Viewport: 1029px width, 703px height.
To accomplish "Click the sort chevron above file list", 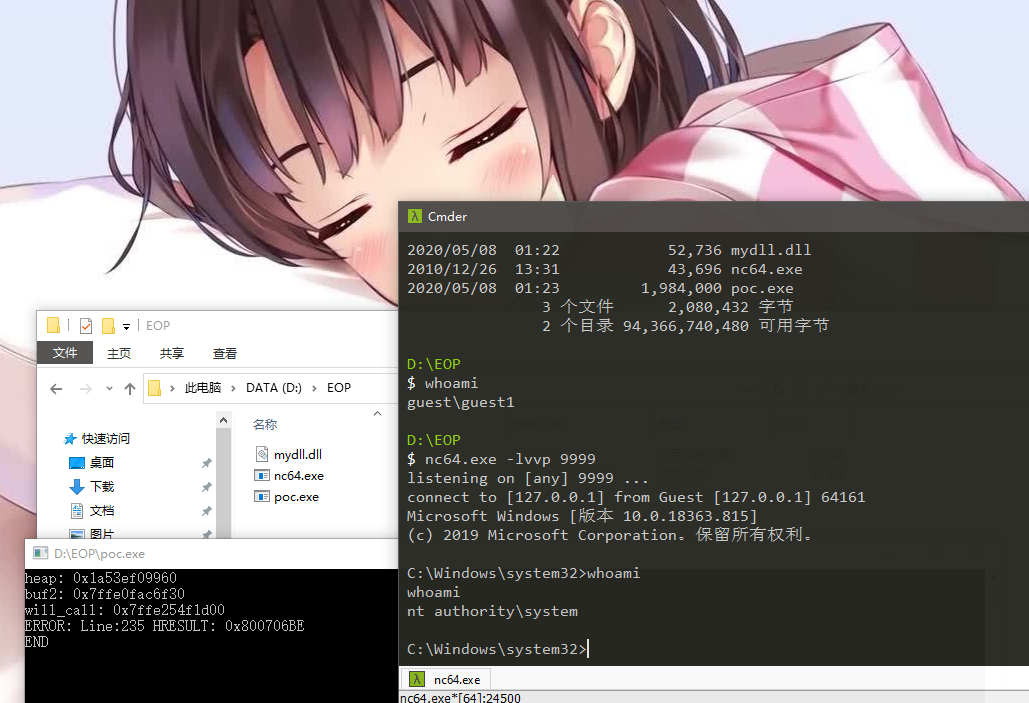I will 377,414.
